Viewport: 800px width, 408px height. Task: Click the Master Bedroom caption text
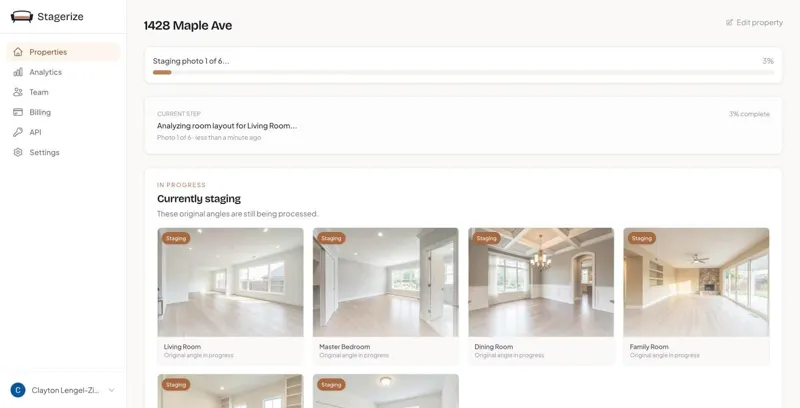pos(344,347)
